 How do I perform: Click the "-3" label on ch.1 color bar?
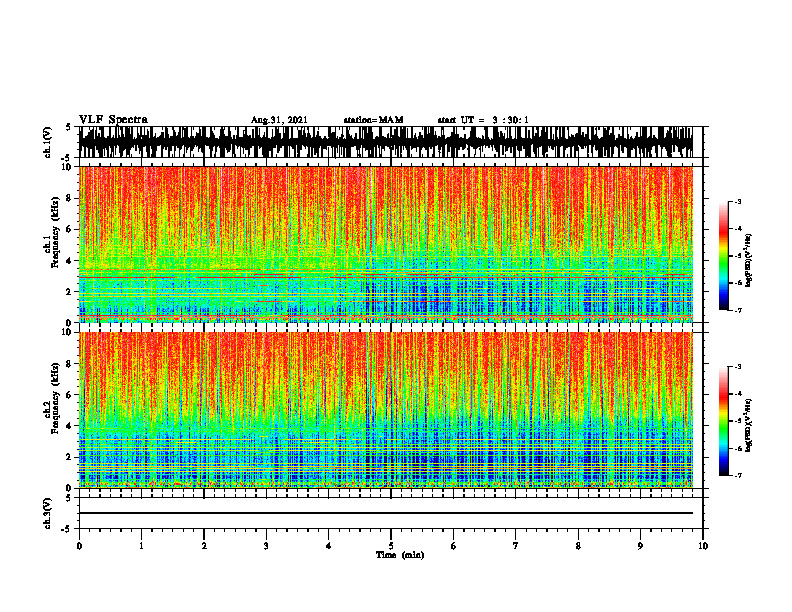738,201
